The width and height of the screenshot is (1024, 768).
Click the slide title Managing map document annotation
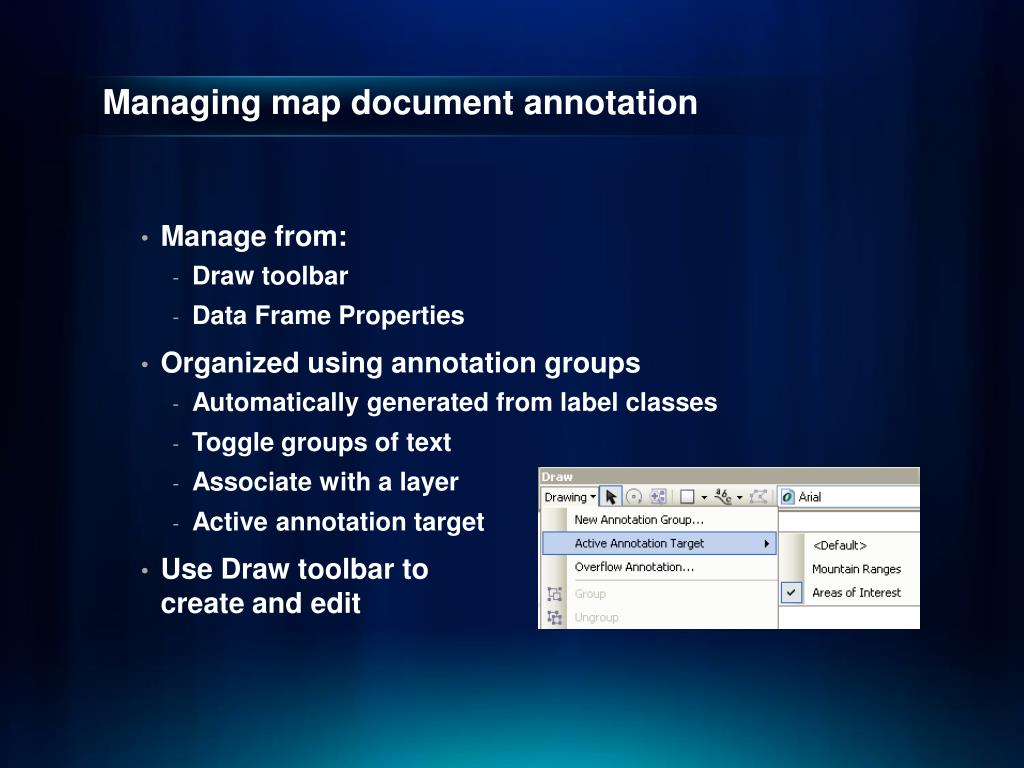[x=400, y=103]
